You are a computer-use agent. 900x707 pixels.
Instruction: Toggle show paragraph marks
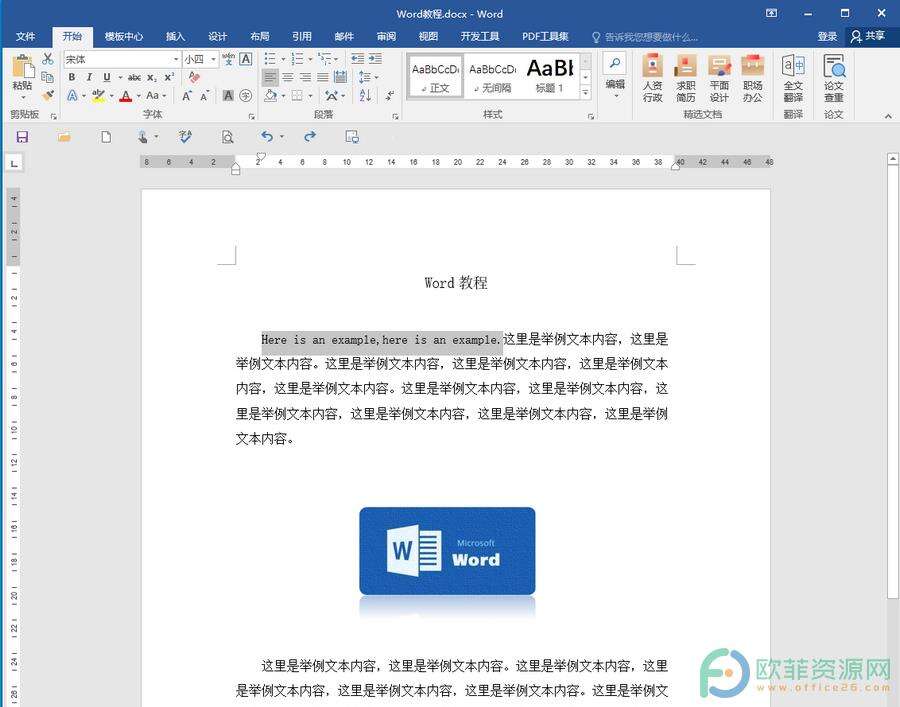390,95
